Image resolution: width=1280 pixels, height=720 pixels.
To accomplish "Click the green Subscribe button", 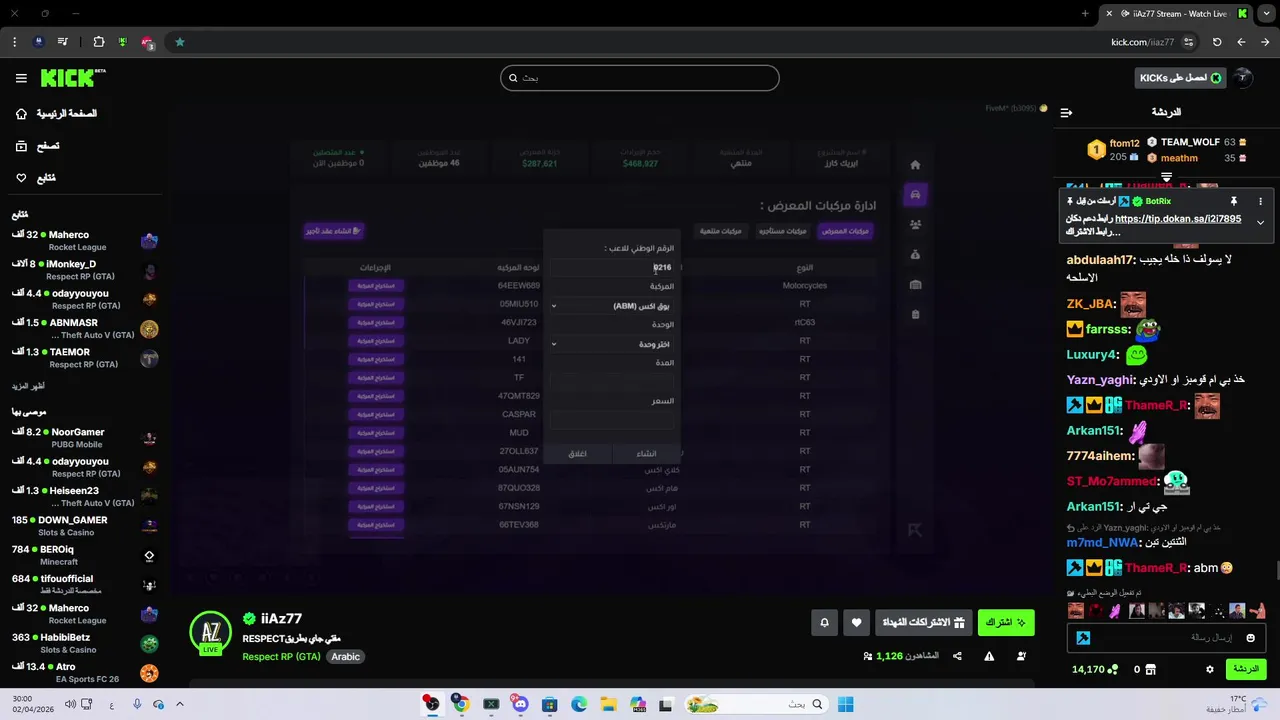I will coord(1006,622).
